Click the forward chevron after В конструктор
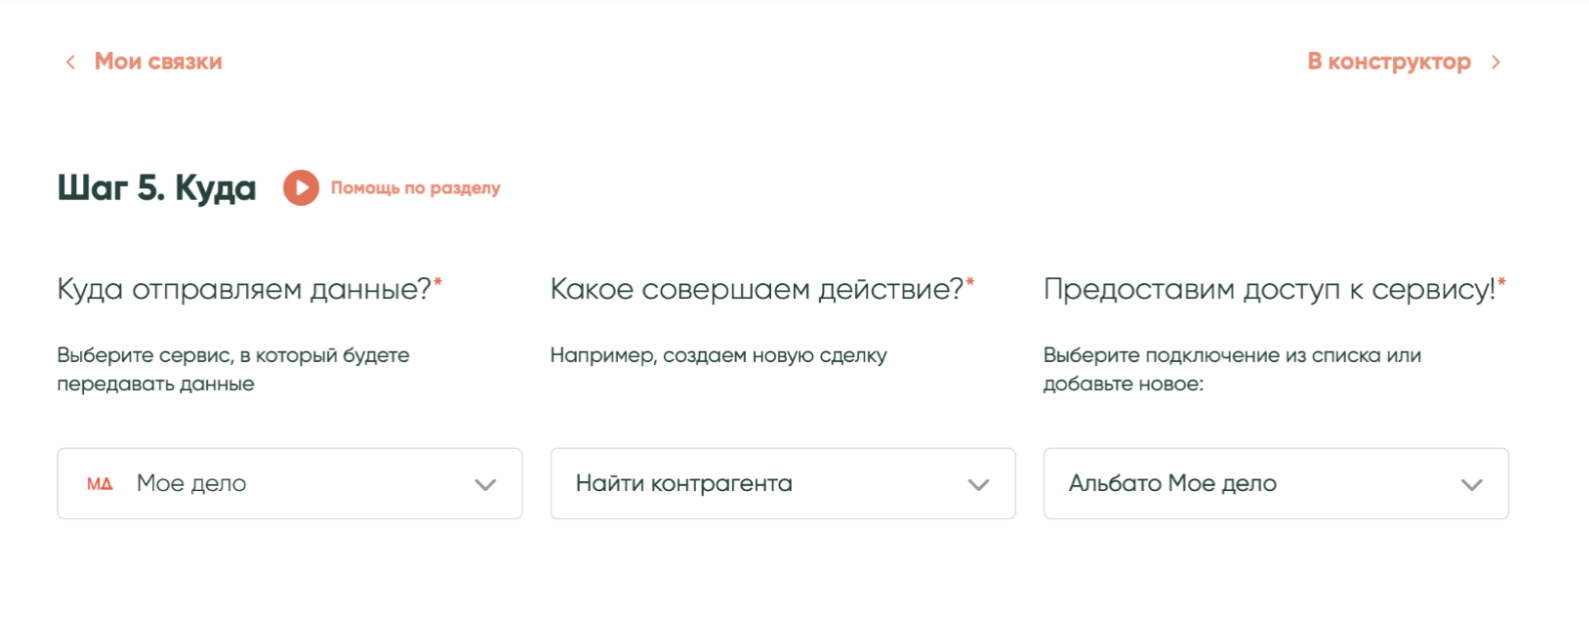1589x621 pixels. click(x=1496, y=62)
